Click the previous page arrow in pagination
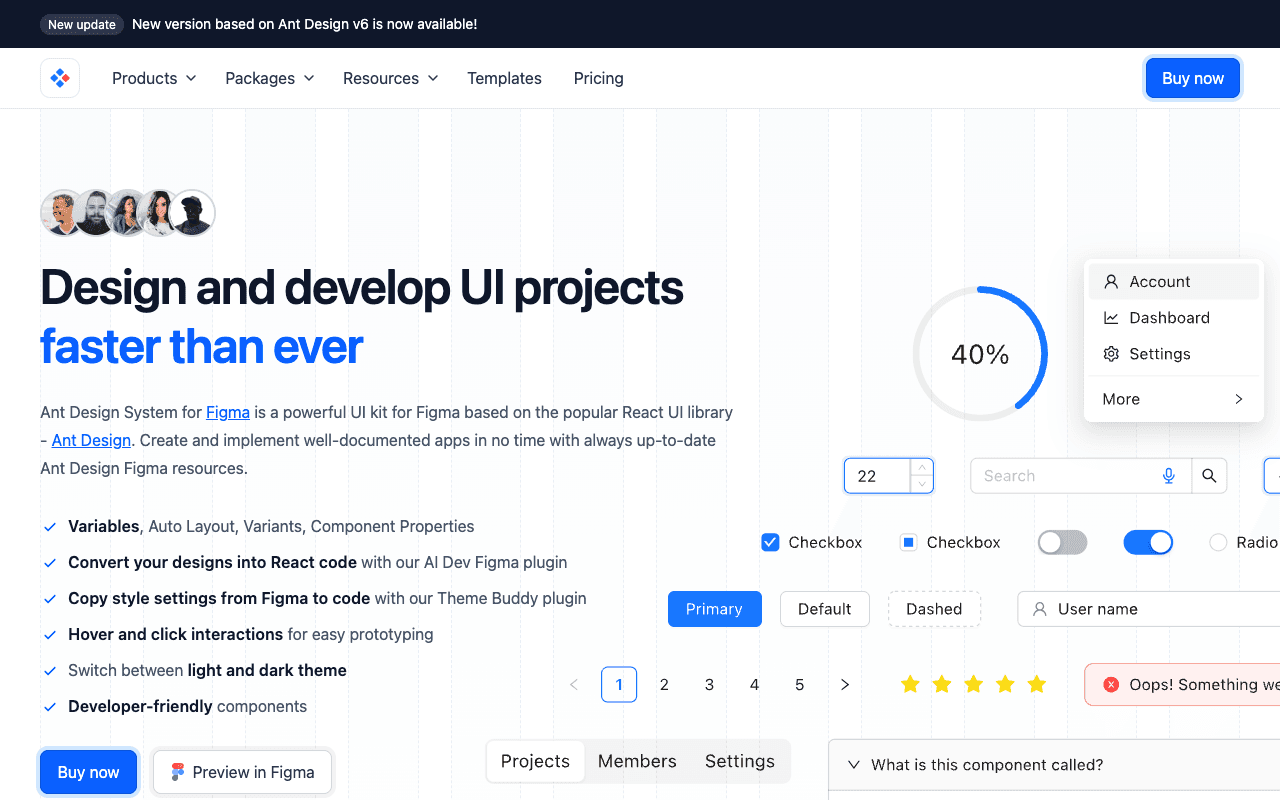Screen dimensions: 1280x800 click(x=574, y=685)
